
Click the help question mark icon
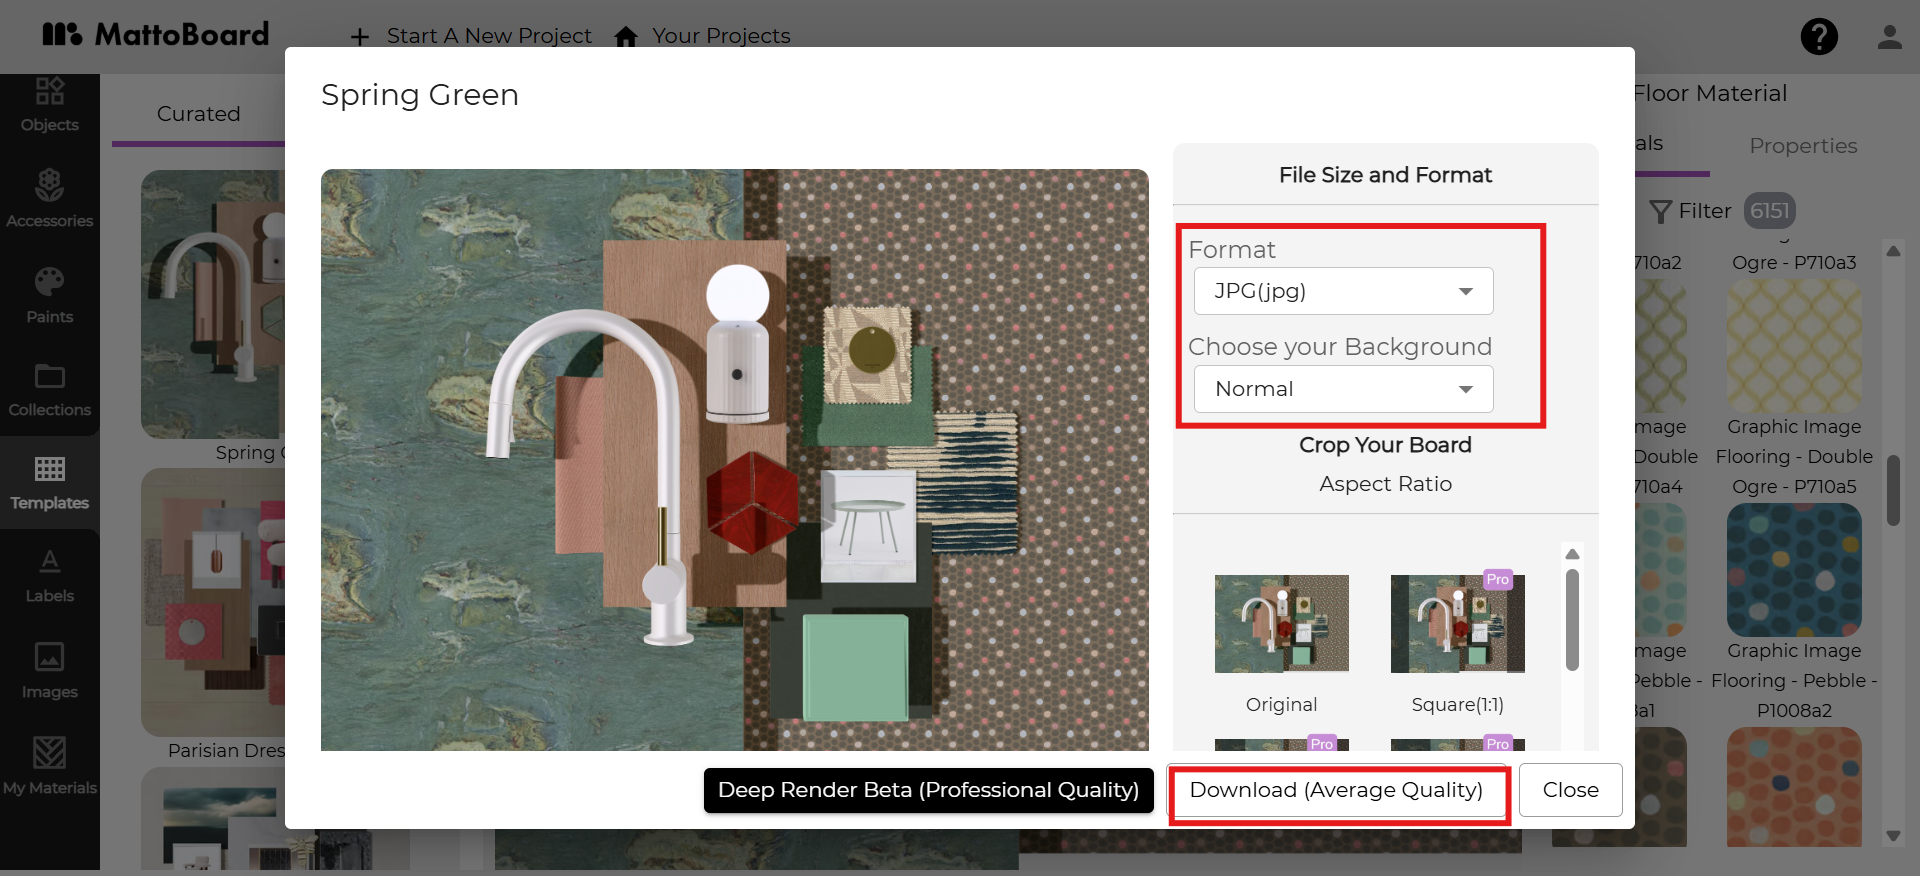tap(1819, 37)
